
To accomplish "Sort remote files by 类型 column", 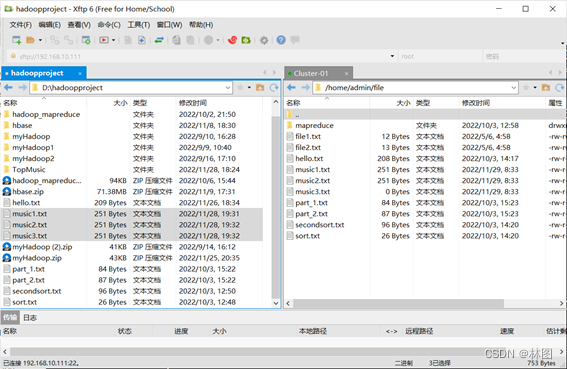I will point(436,103).
